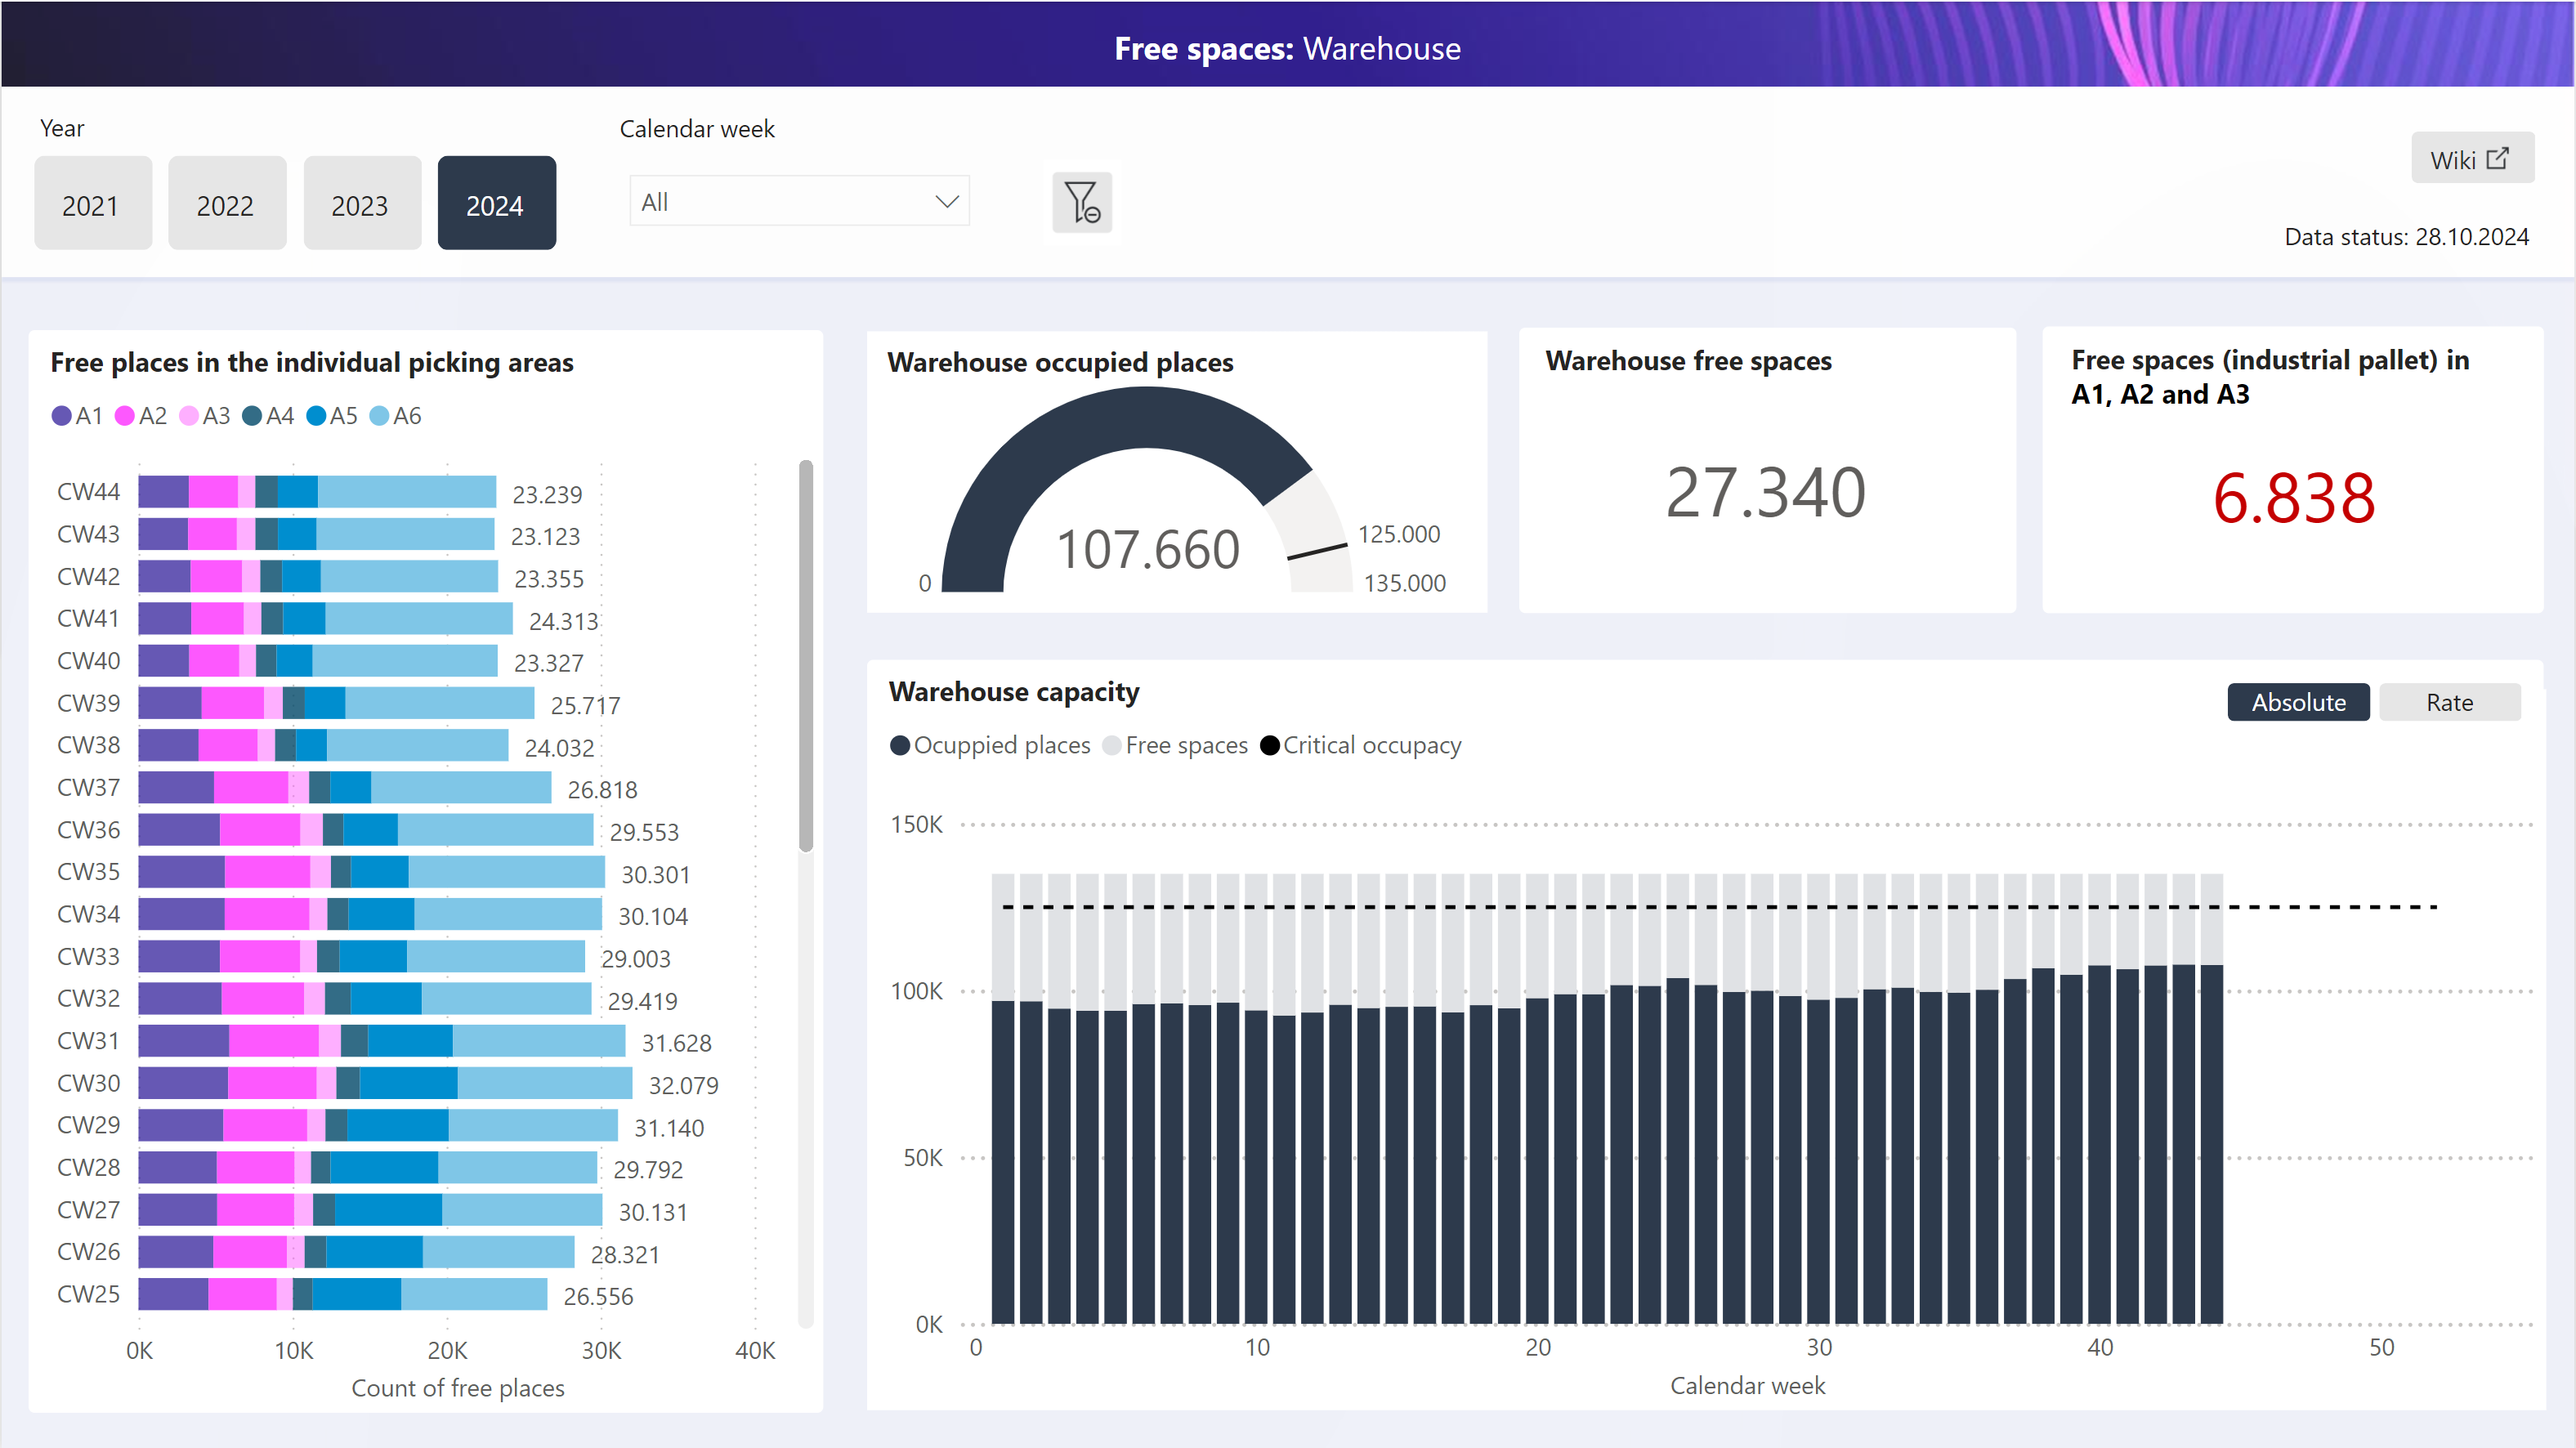2576x1448 pixels.
Task: Click the Count of free places axis title
Action: click(x=458, y=1388)
